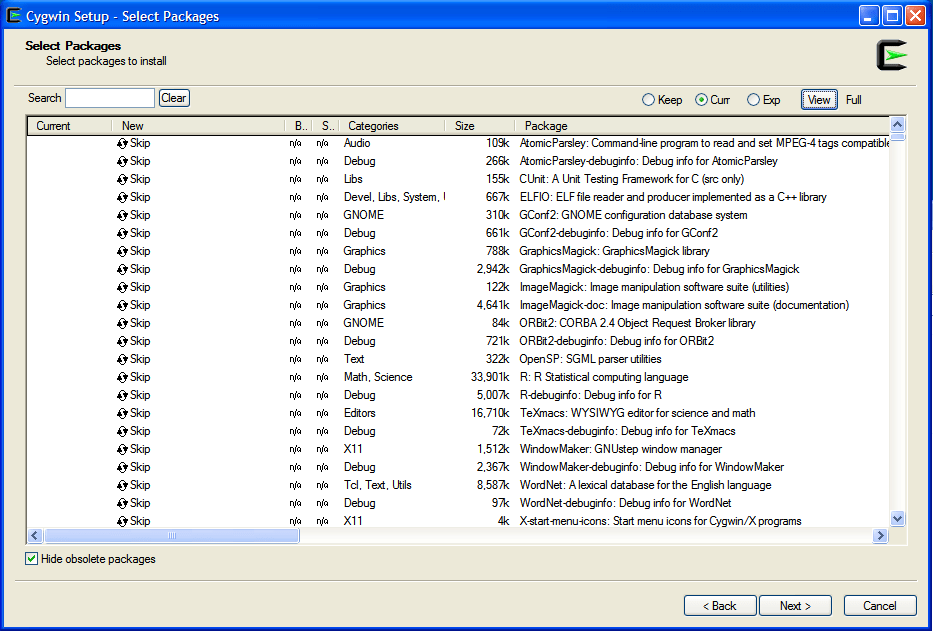Select the Editors category cell

pos(359,413)
